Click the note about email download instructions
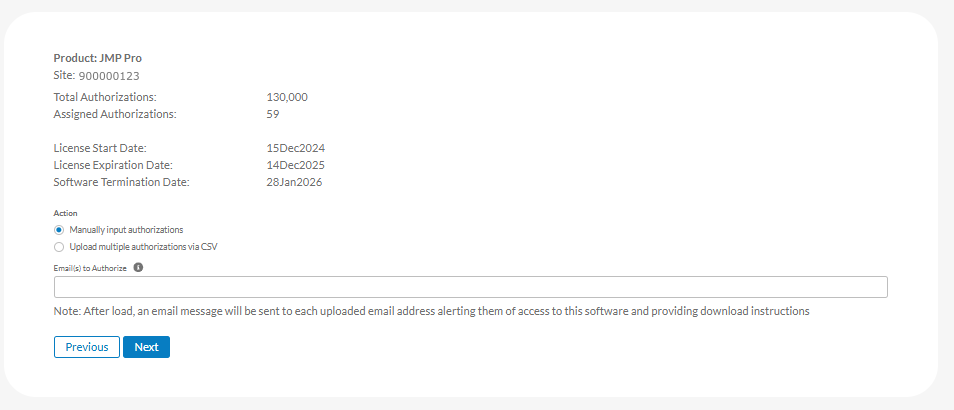The width and height of the screenshot is (954, 410). [431, 311]
